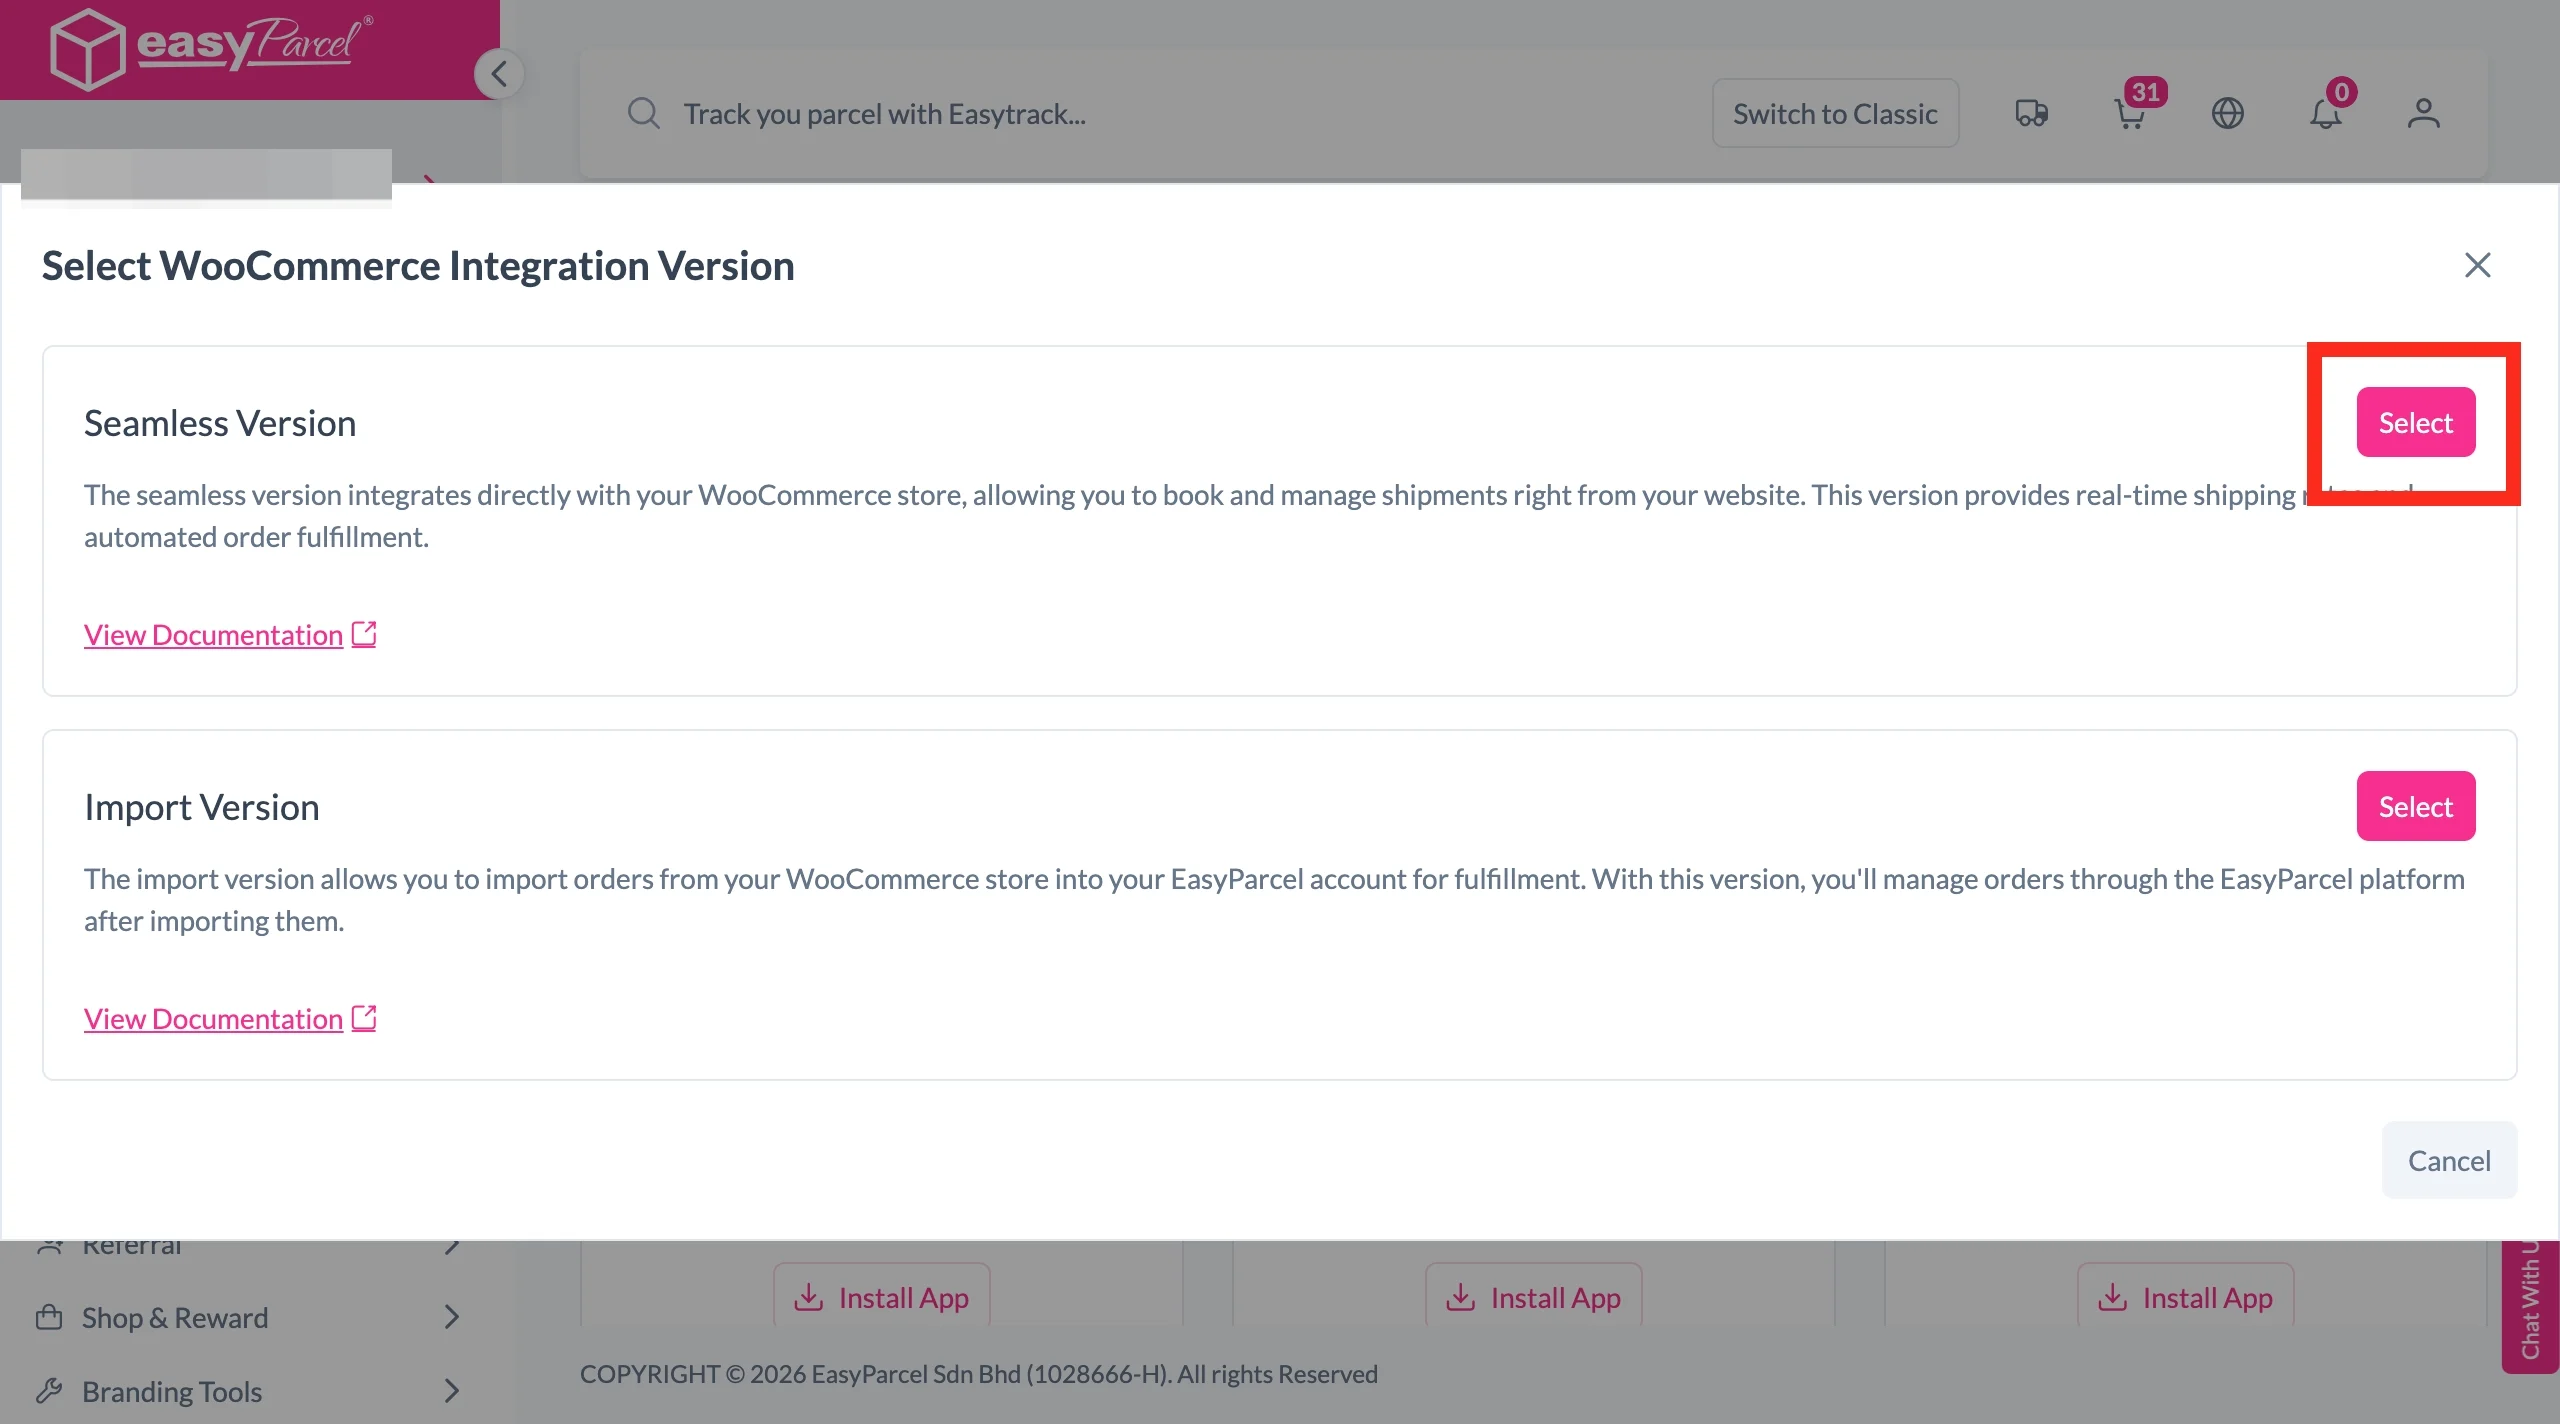The height and width of the screenshot is (1424, 2560).
Task: Click the external link icon beside Seamless View Documentation
Action: tap(364, 632)
